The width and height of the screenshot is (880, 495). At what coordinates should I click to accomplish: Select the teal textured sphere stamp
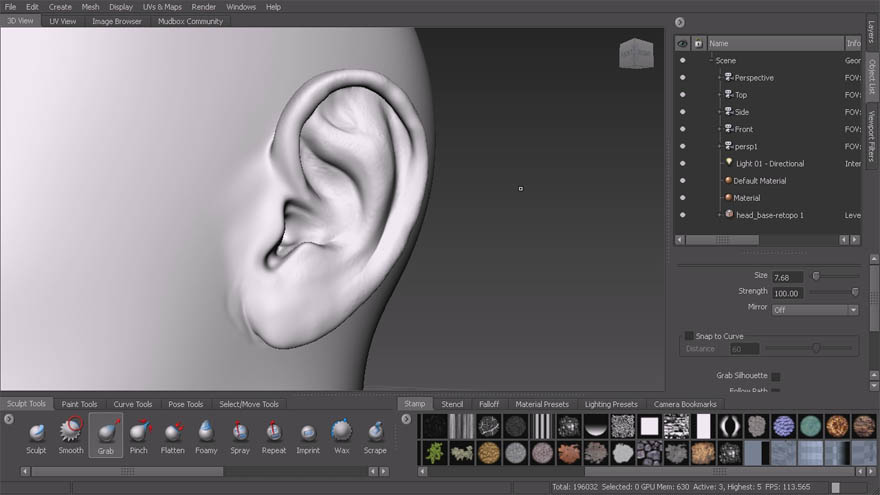coord(810,427)
